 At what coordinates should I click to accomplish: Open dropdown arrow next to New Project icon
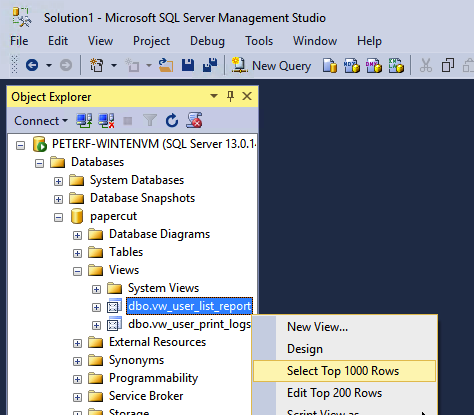114,65
